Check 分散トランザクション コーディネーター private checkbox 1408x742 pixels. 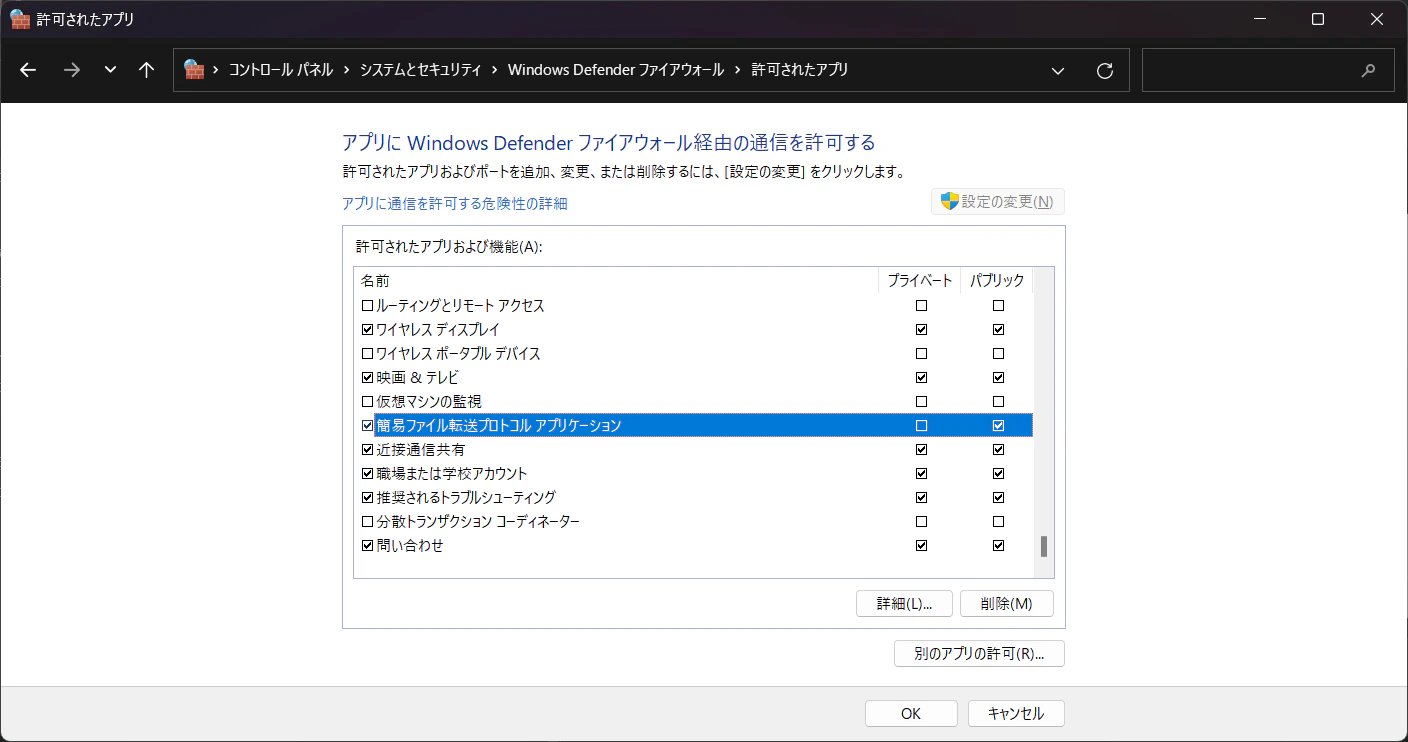pos(921,521)
